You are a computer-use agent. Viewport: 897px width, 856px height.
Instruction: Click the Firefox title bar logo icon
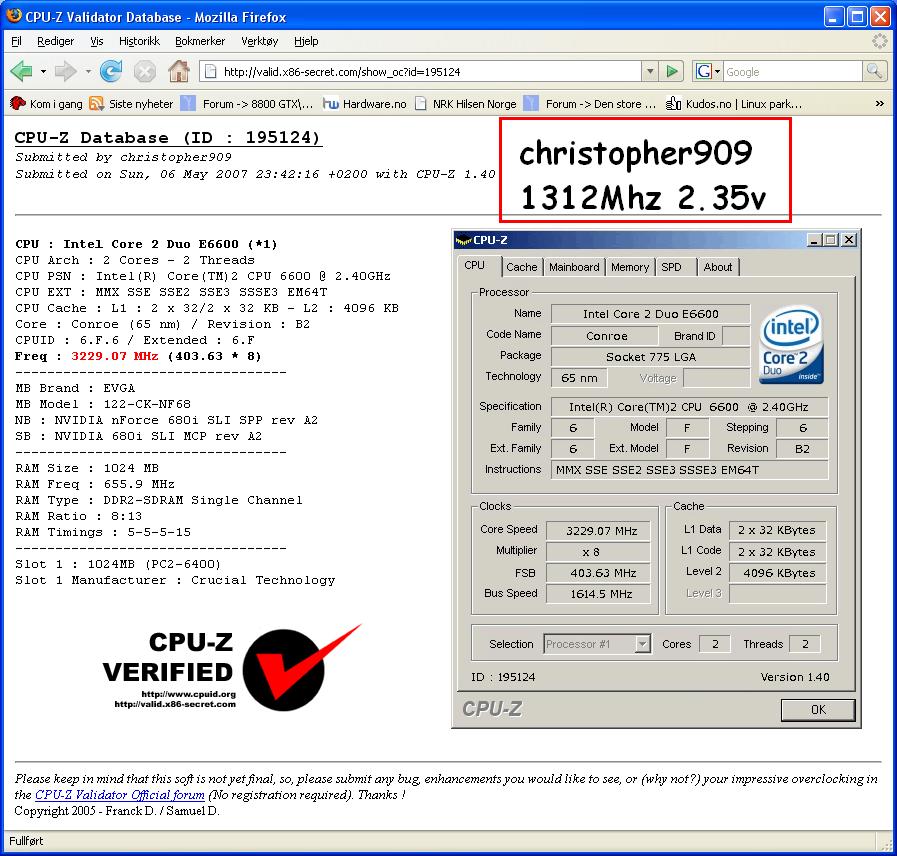tap(14, 15)
